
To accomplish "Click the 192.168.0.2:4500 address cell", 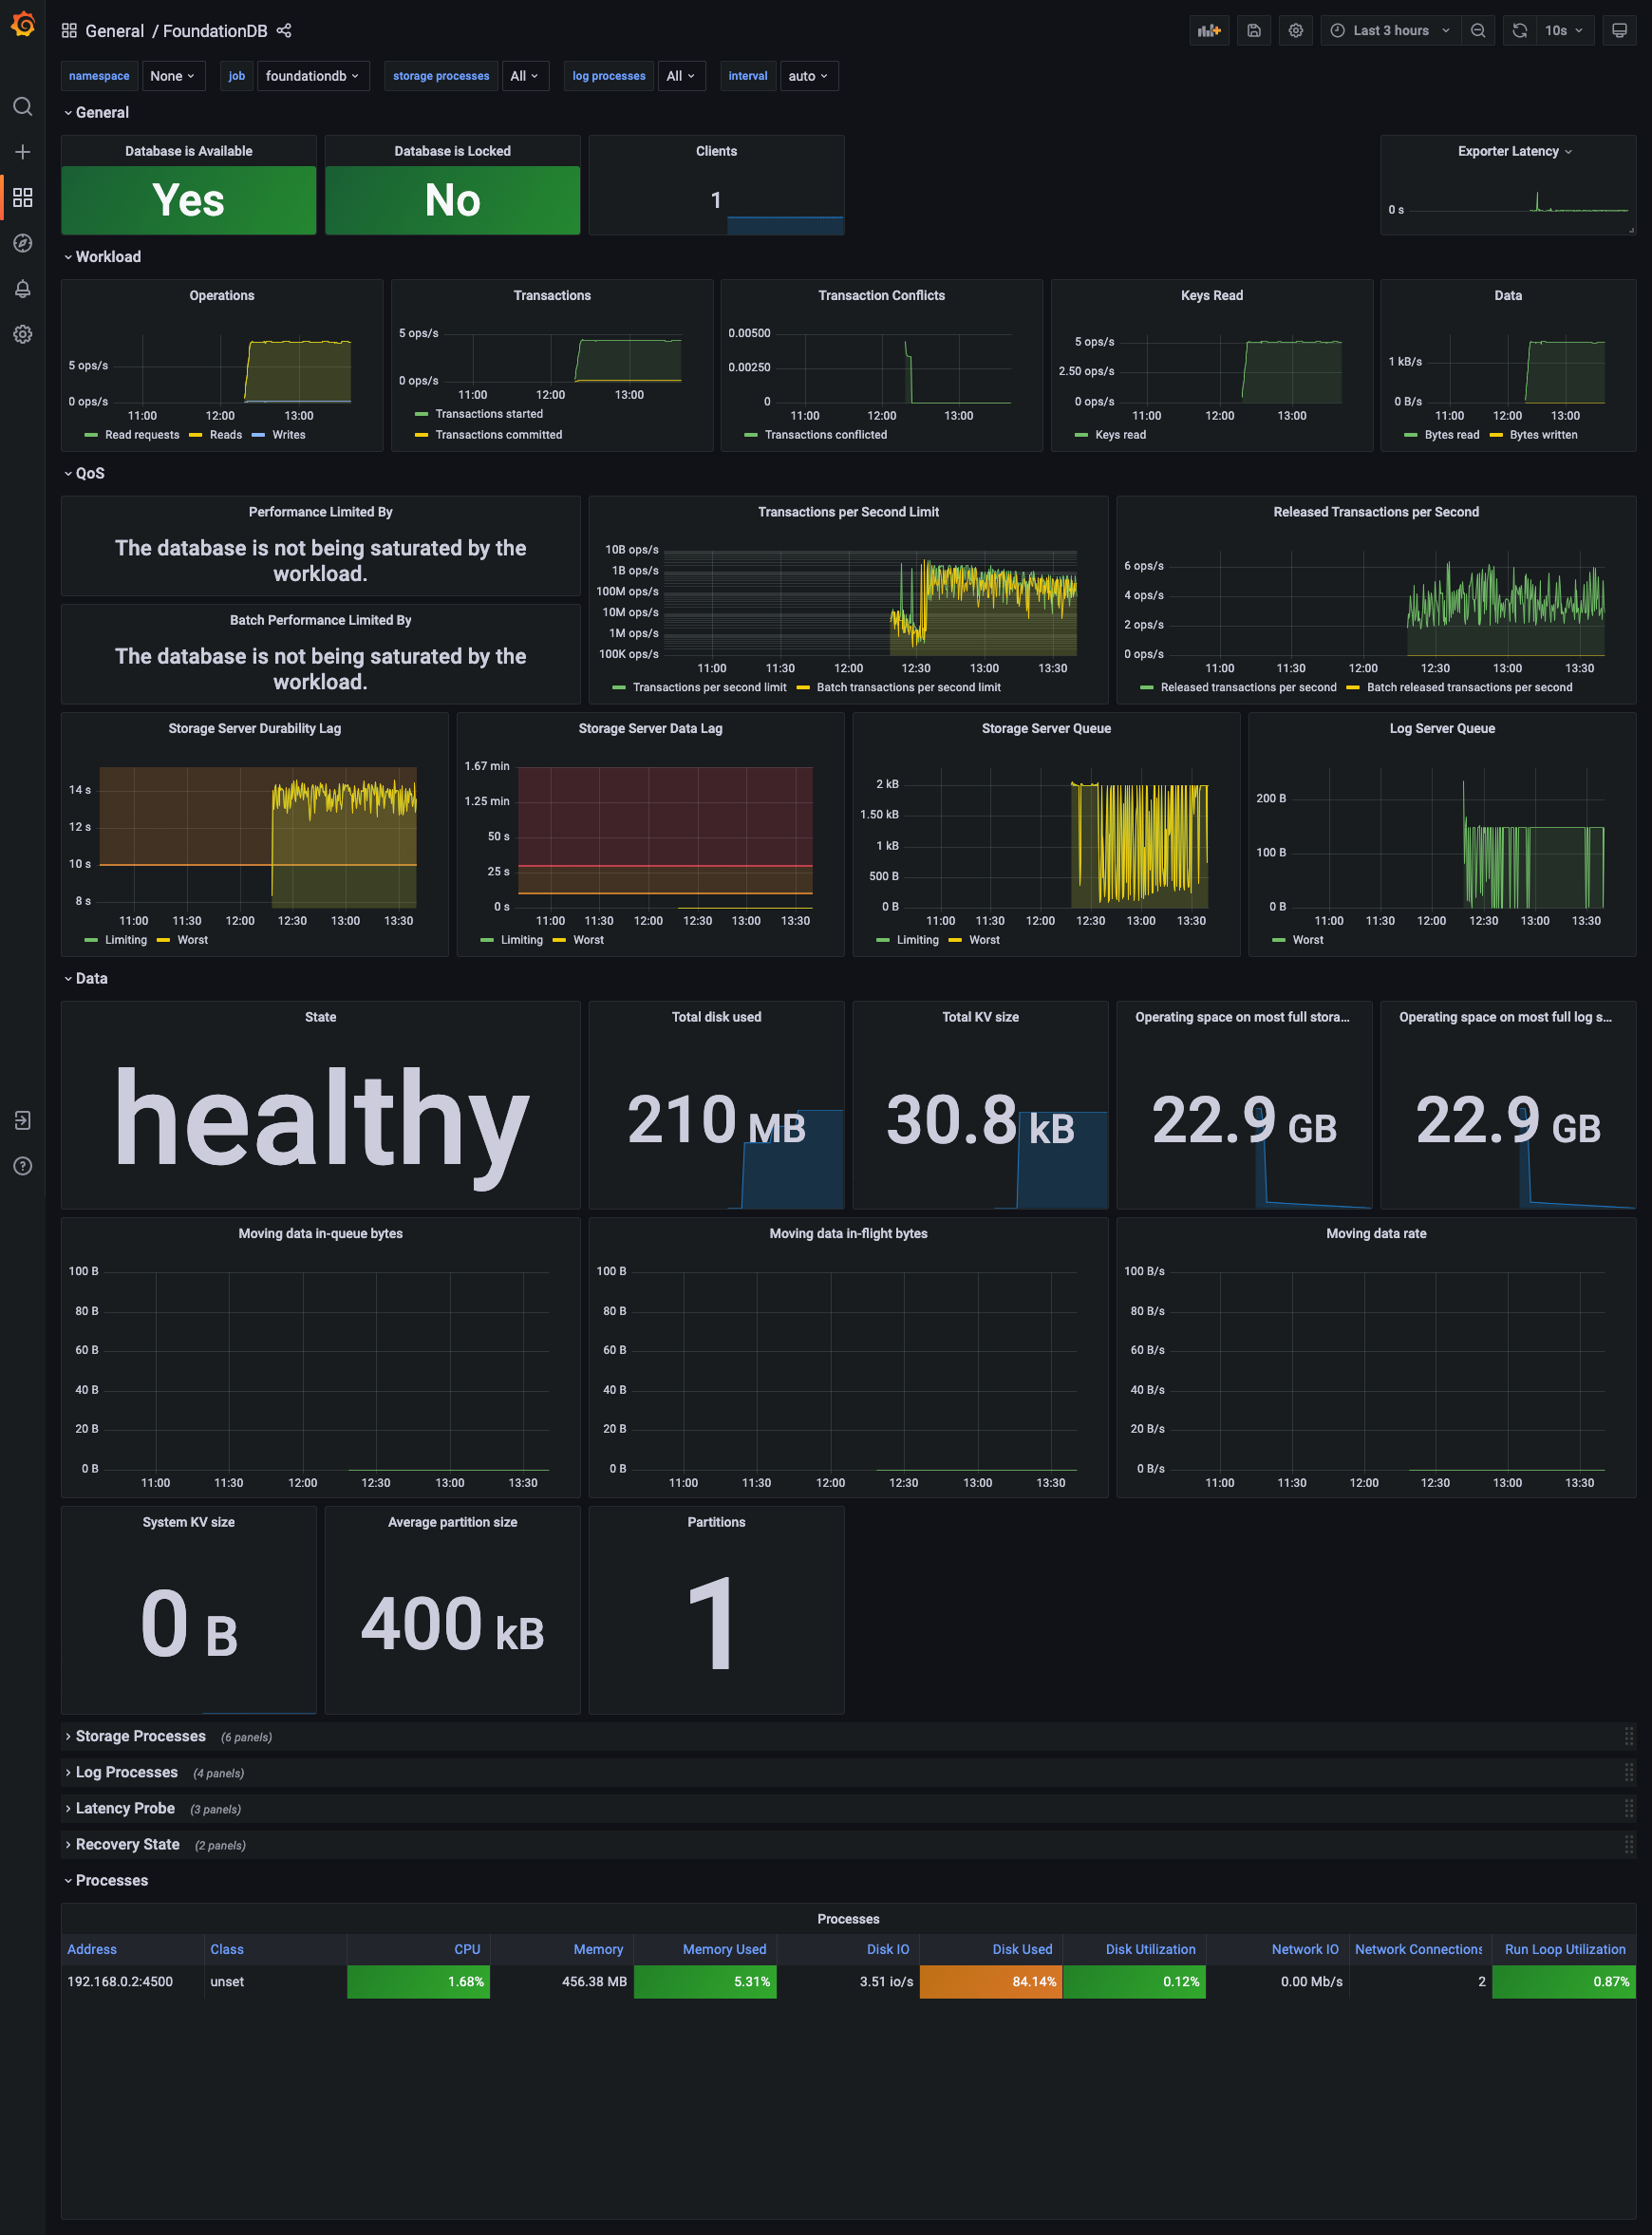I will [x=132, y=1981].
